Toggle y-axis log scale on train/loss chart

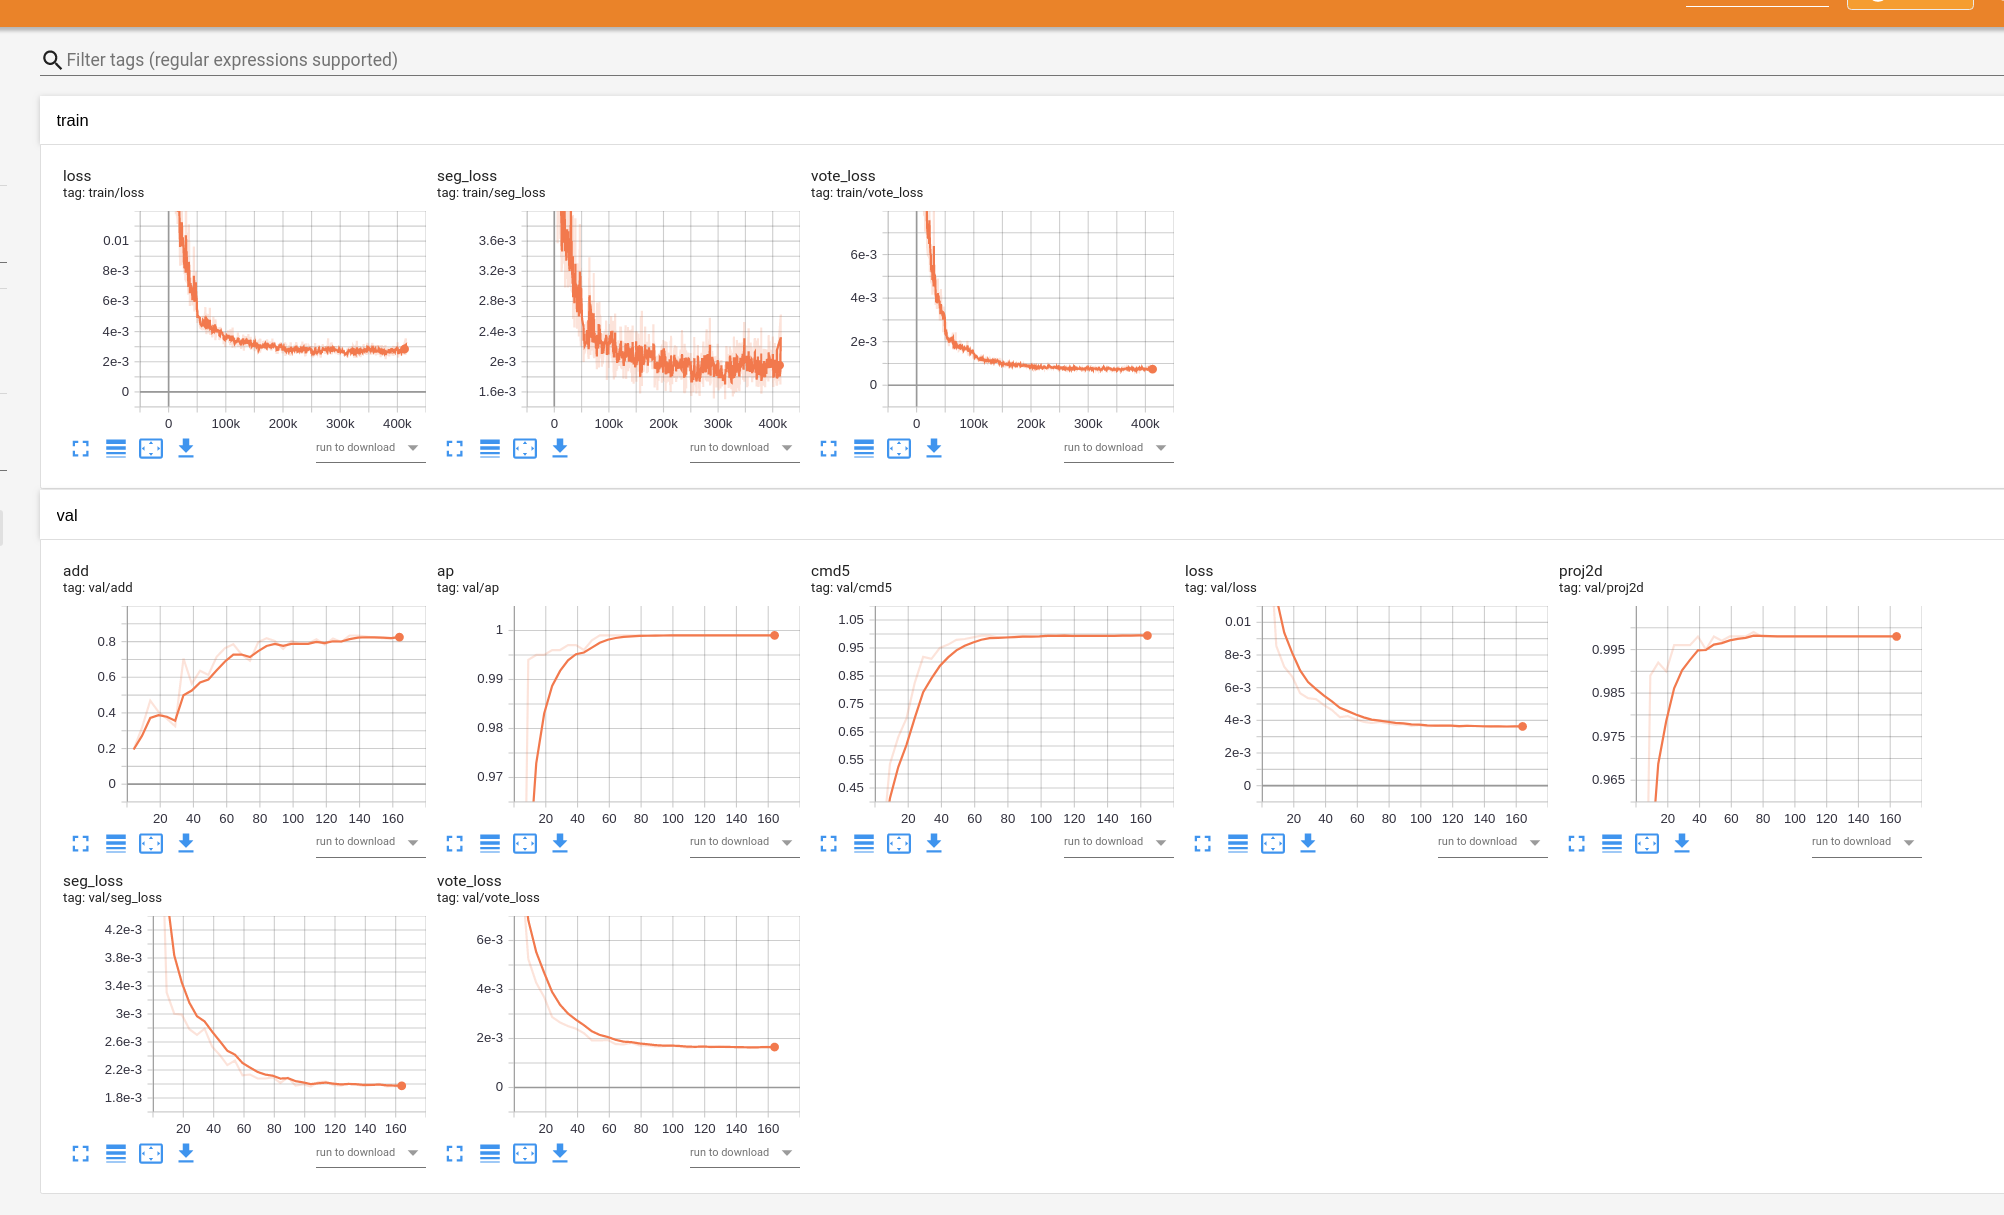[116, 448]
